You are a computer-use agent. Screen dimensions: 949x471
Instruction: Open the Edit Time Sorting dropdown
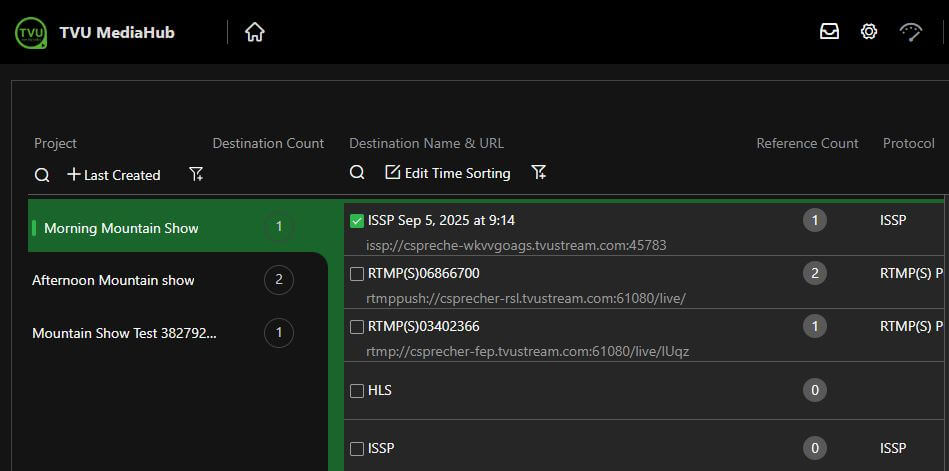click(x=448, y=173)
